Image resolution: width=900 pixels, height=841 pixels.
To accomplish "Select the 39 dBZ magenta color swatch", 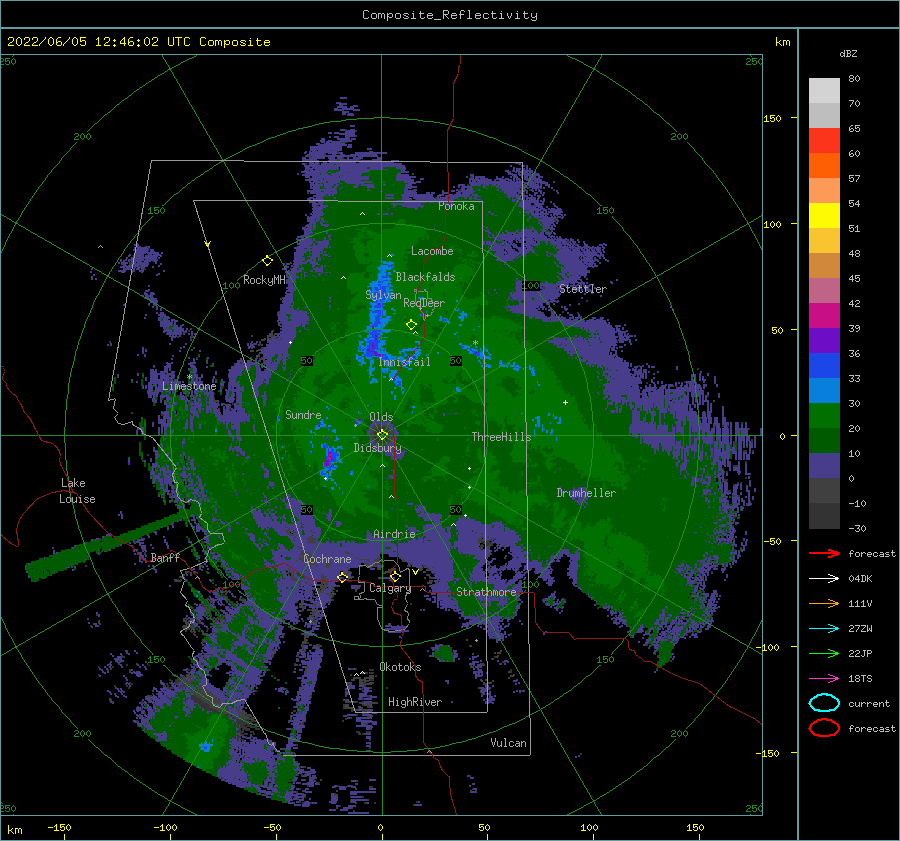I will [824, 315].
